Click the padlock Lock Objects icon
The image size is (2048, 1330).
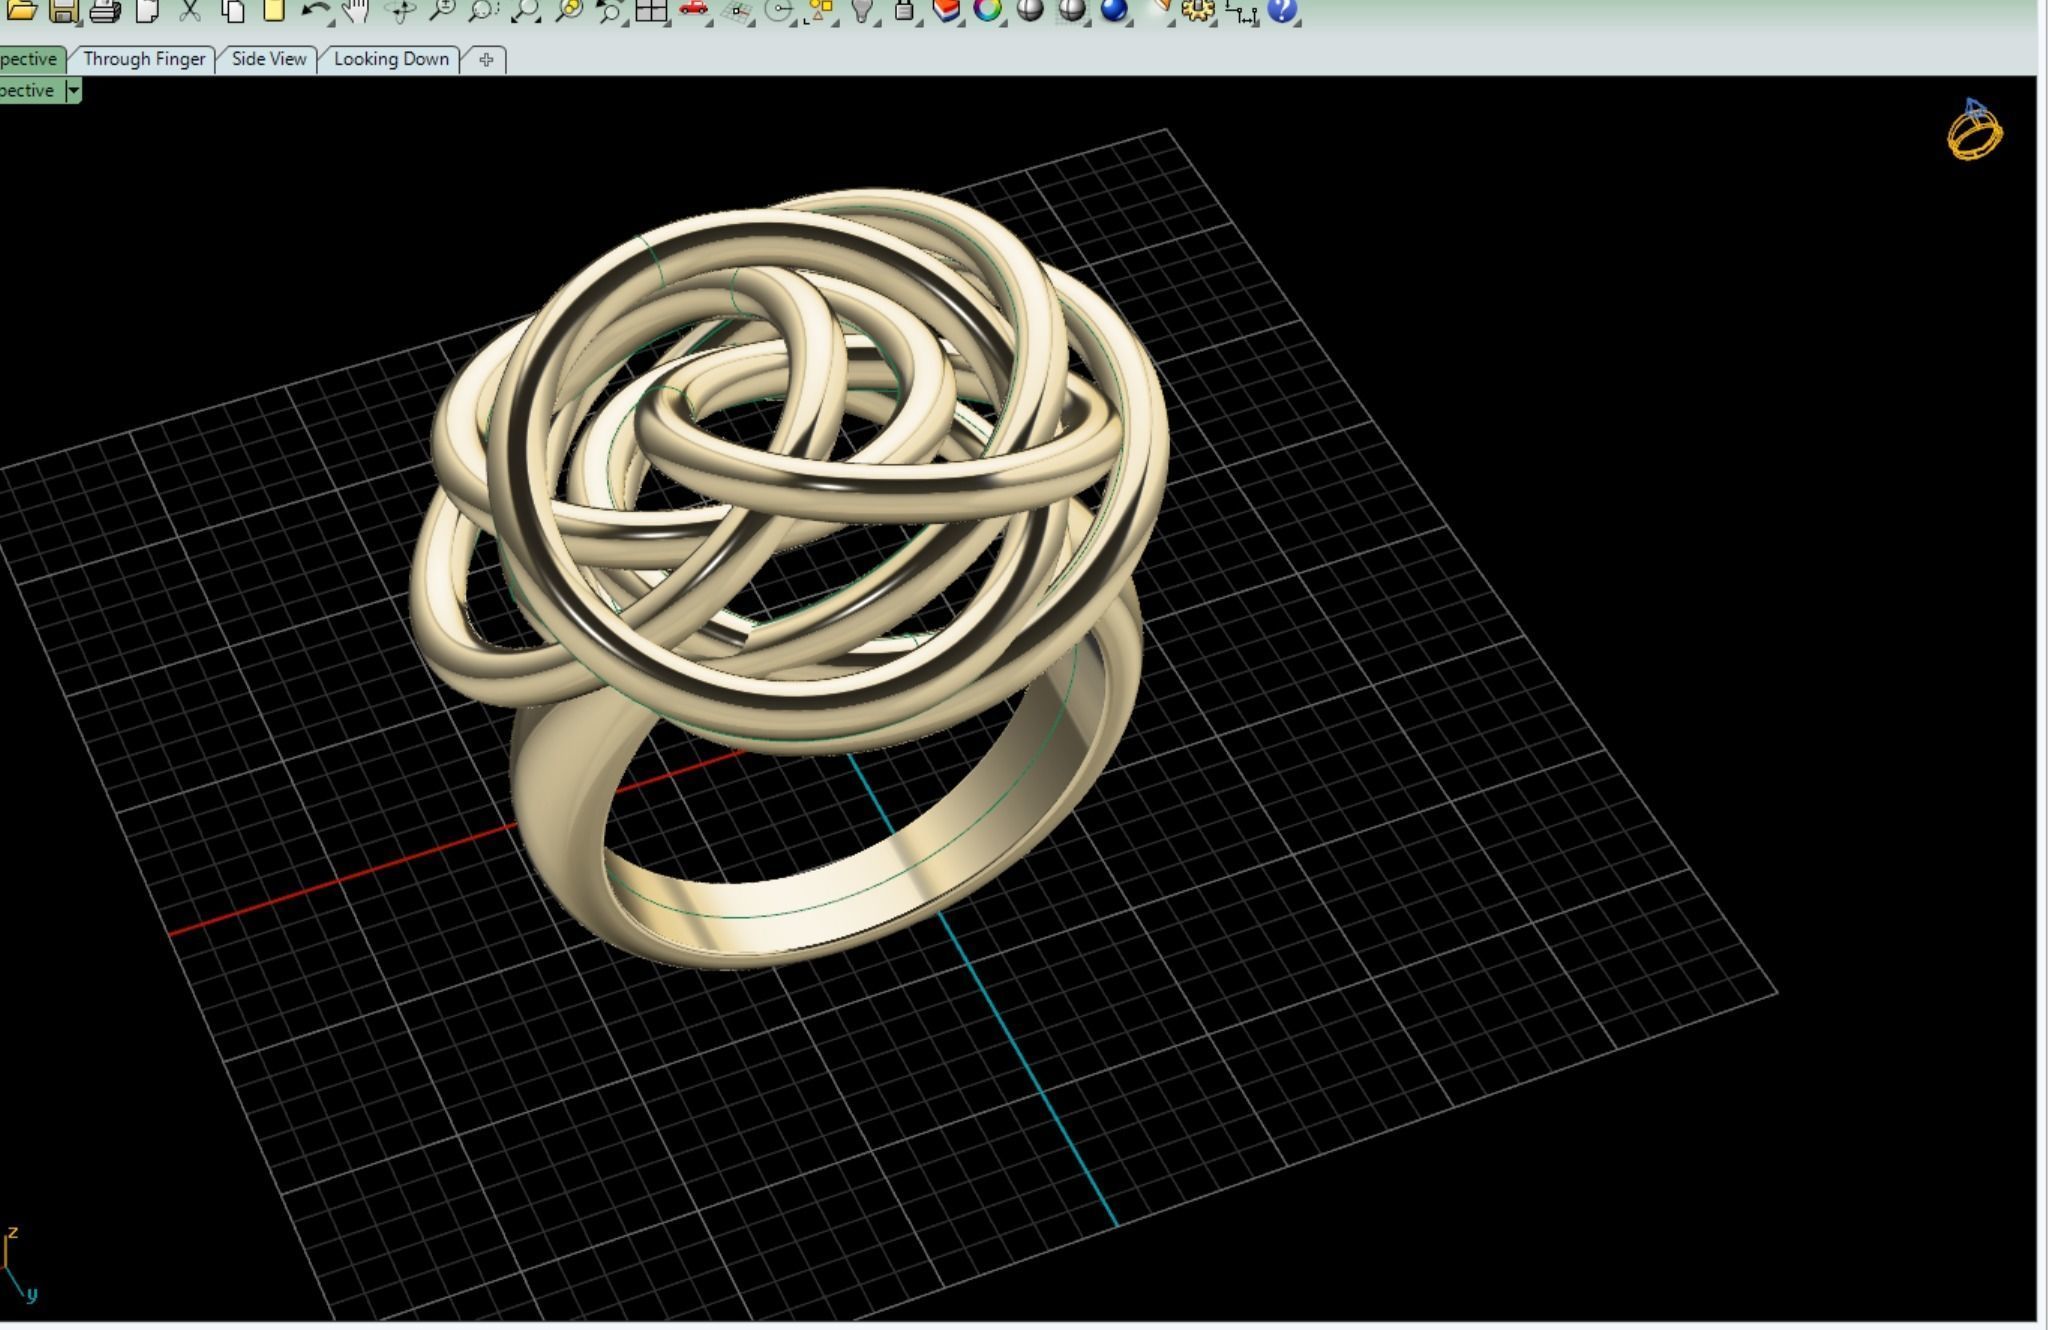tap(904, 10)
